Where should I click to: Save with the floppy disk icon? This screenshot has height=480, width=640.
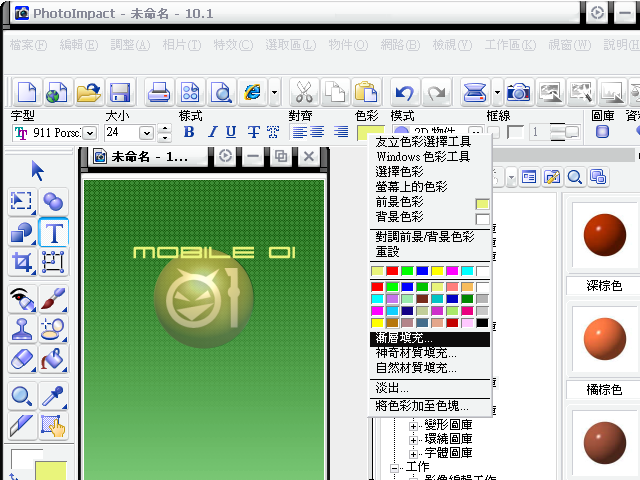tap(120, 92)
